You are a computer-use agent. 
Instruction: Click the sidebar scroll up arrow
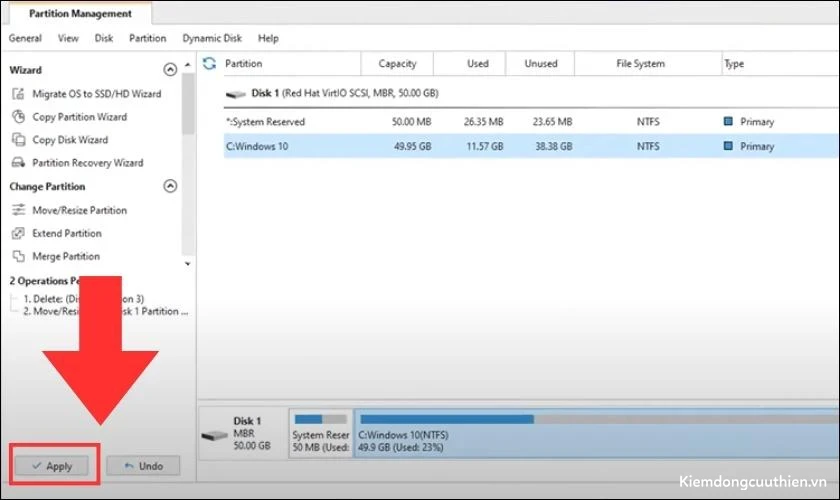[x=188, y=64]
